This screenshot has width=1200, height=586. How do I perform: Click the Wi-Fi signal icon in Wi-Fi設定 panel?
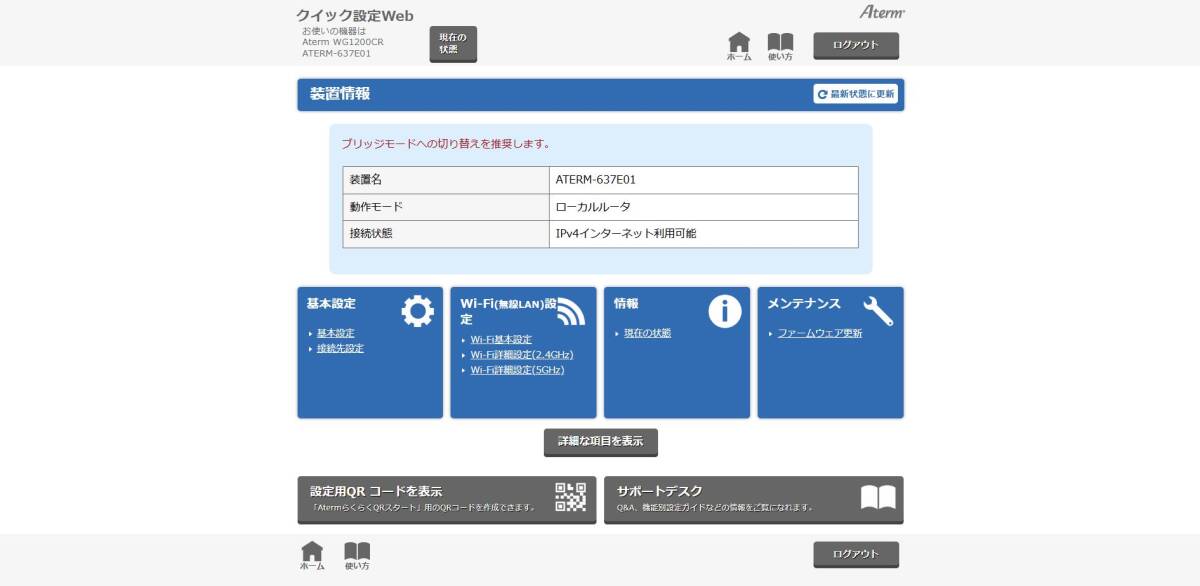pos(572,312)
